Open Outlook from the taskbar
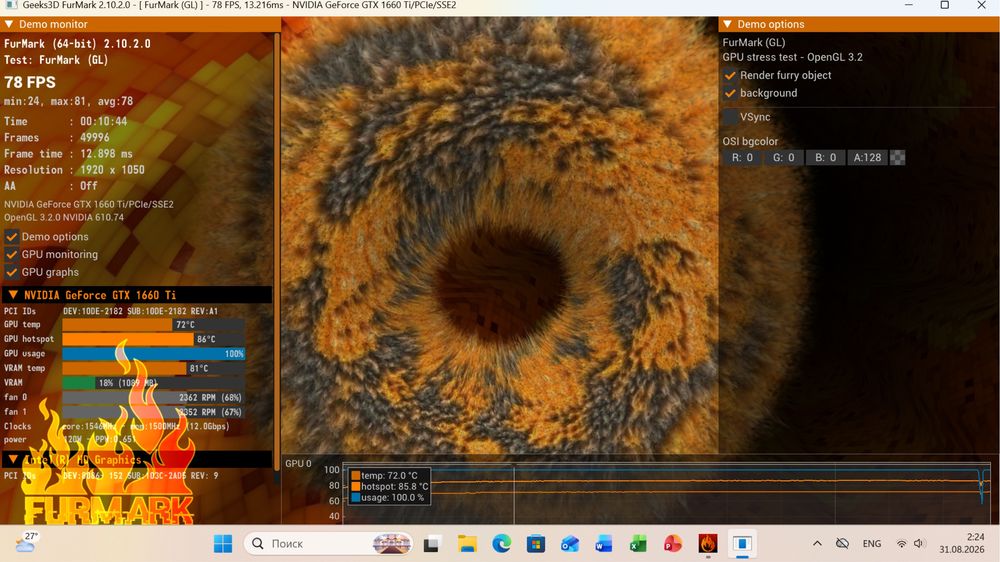 (x=570, y=544)
